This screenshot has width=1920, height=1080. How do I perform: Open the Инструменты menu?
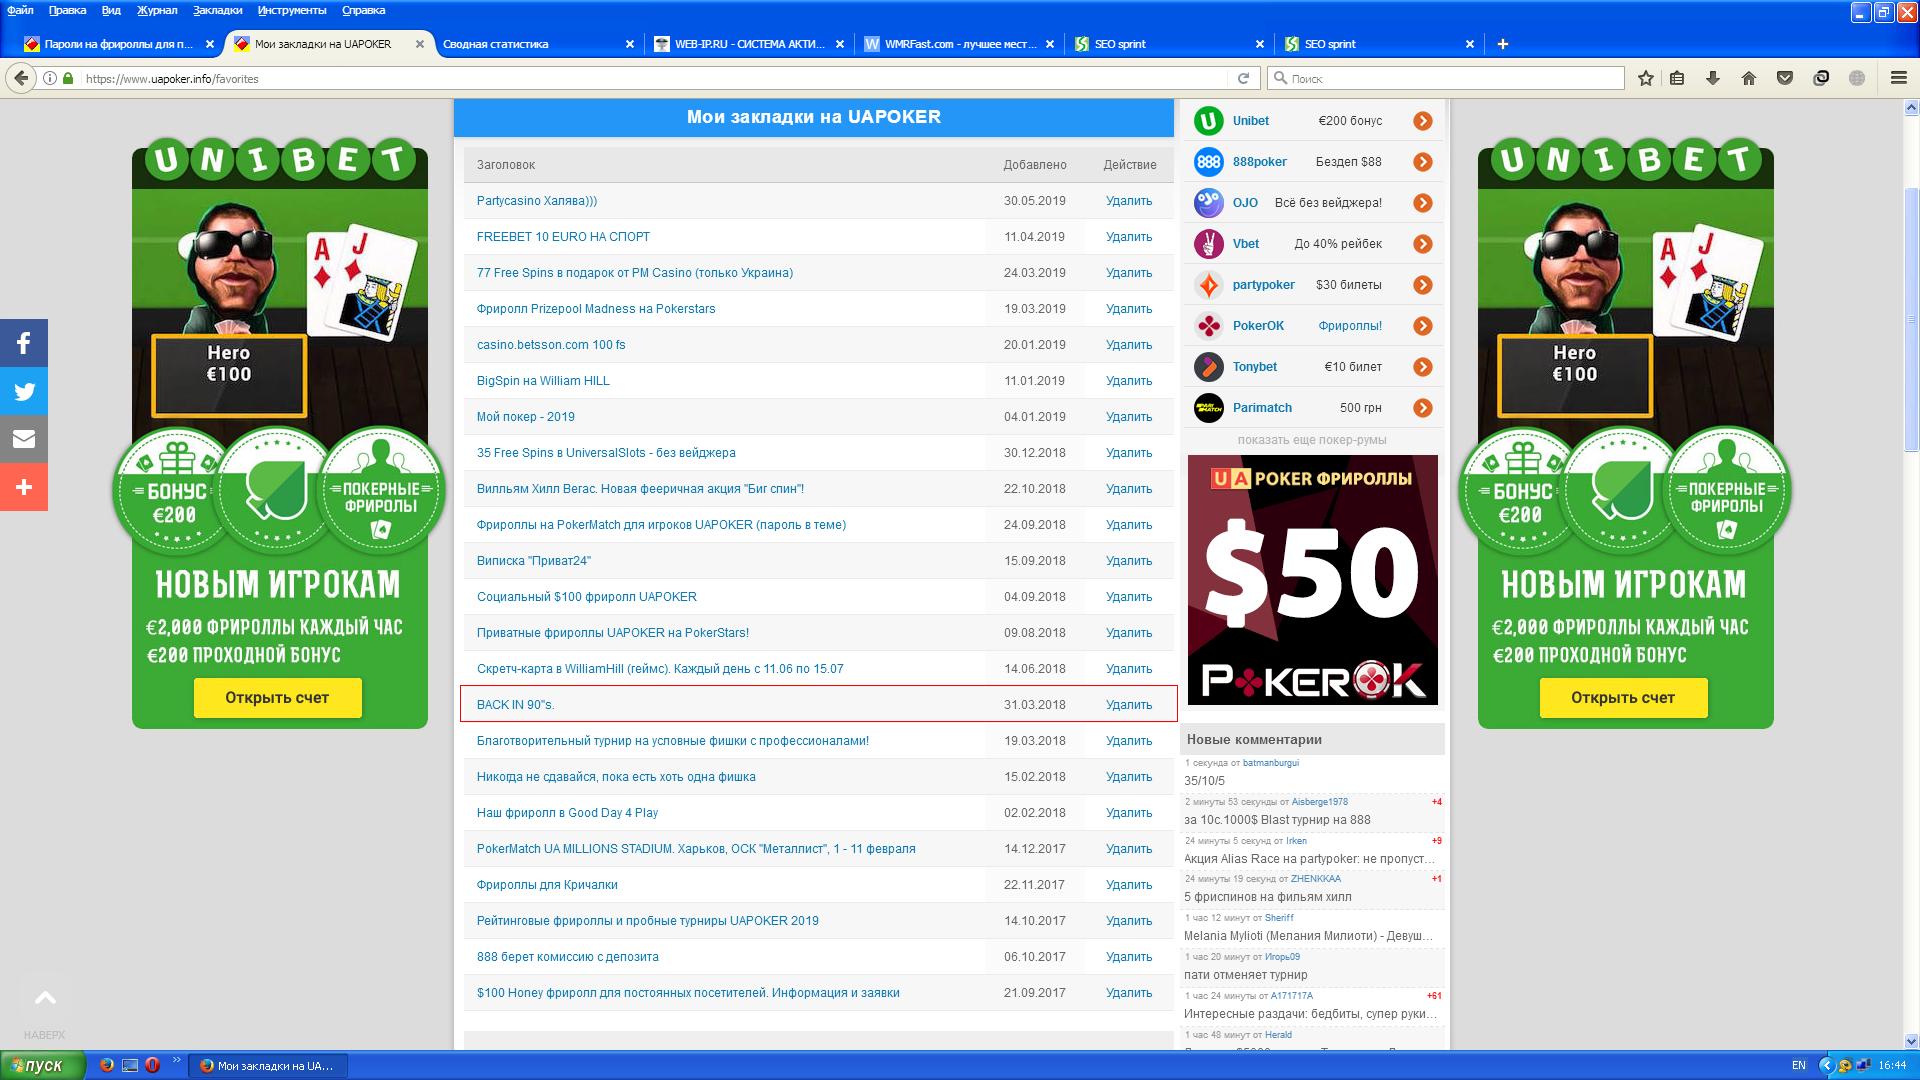point(291,10)
